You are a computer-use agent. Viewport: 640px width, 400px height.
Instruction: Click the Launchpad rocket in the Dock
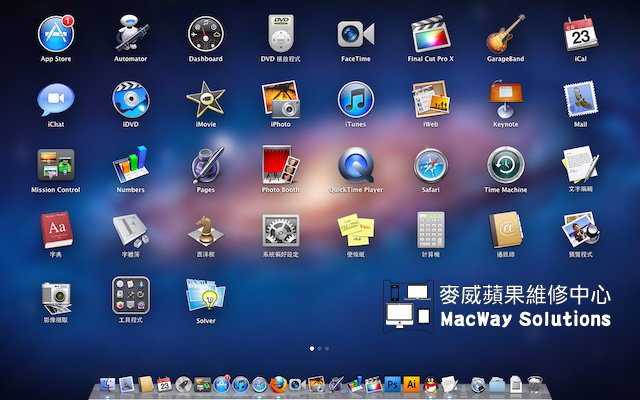click(183, 384)
